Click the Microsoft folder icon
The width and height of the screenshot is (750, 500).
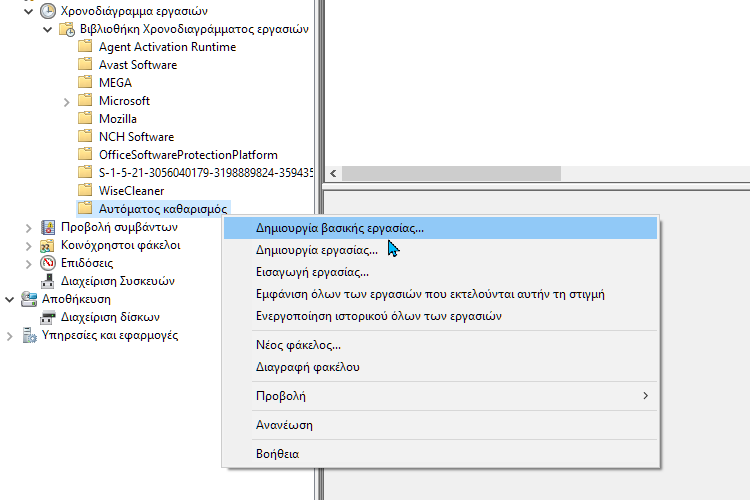85,100
